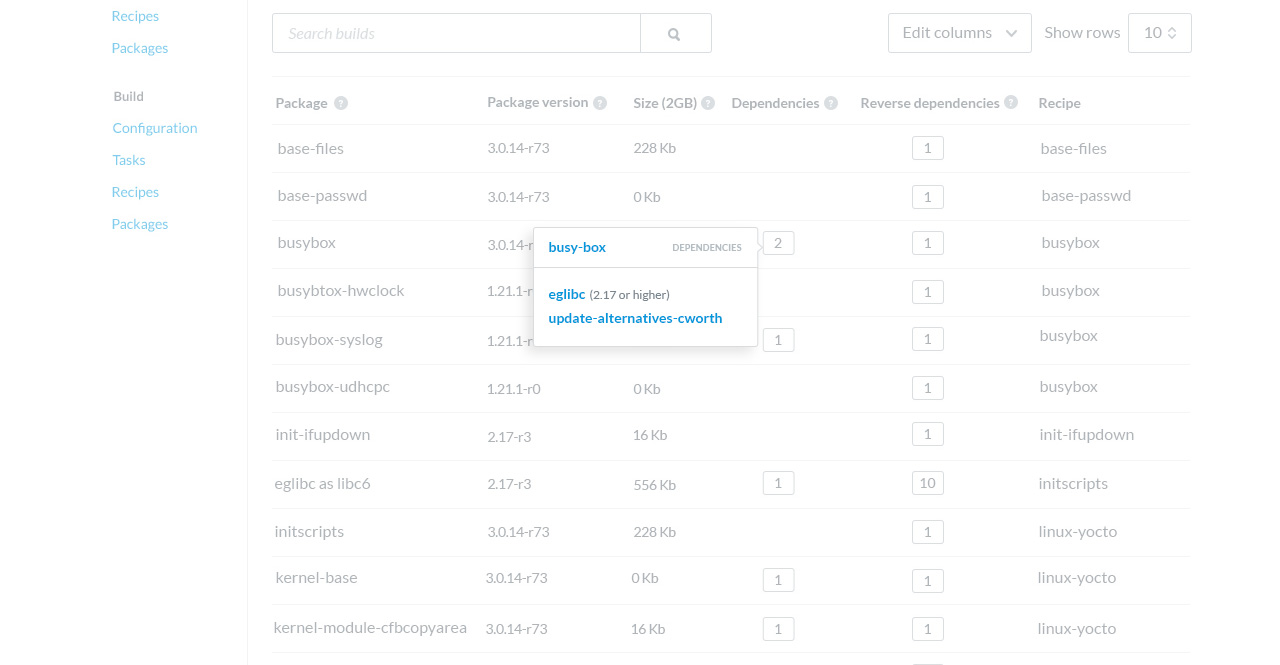Screen dimensions: 1280x665
Task: Click the busy-box title in popup
Action: click(577, 247)
